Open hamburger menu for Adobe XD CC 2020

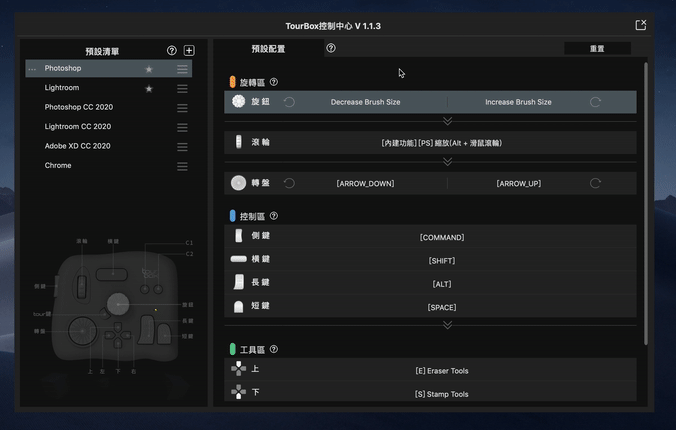pos(182,147)
